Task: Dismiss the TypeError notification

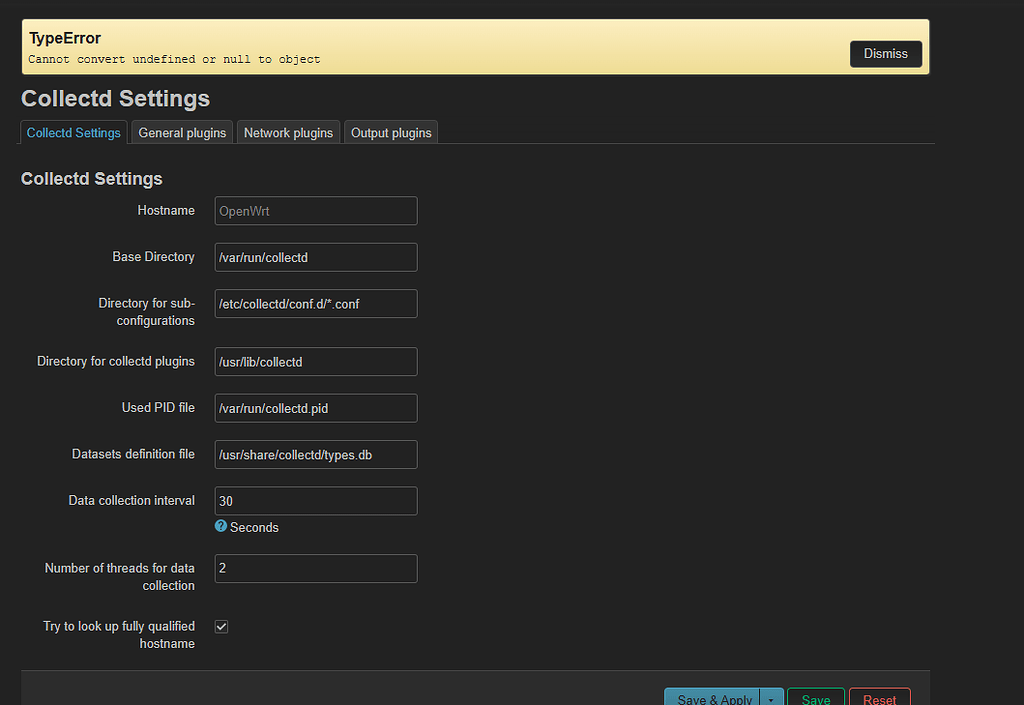Action: [x=885, y=54]
